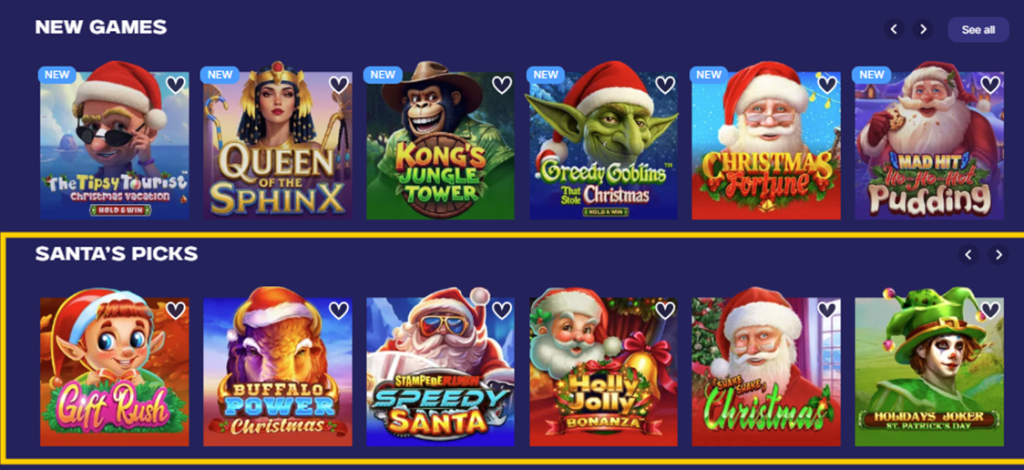Click heart icon on Holly Jolly Bonanza tile

point(665,310)
